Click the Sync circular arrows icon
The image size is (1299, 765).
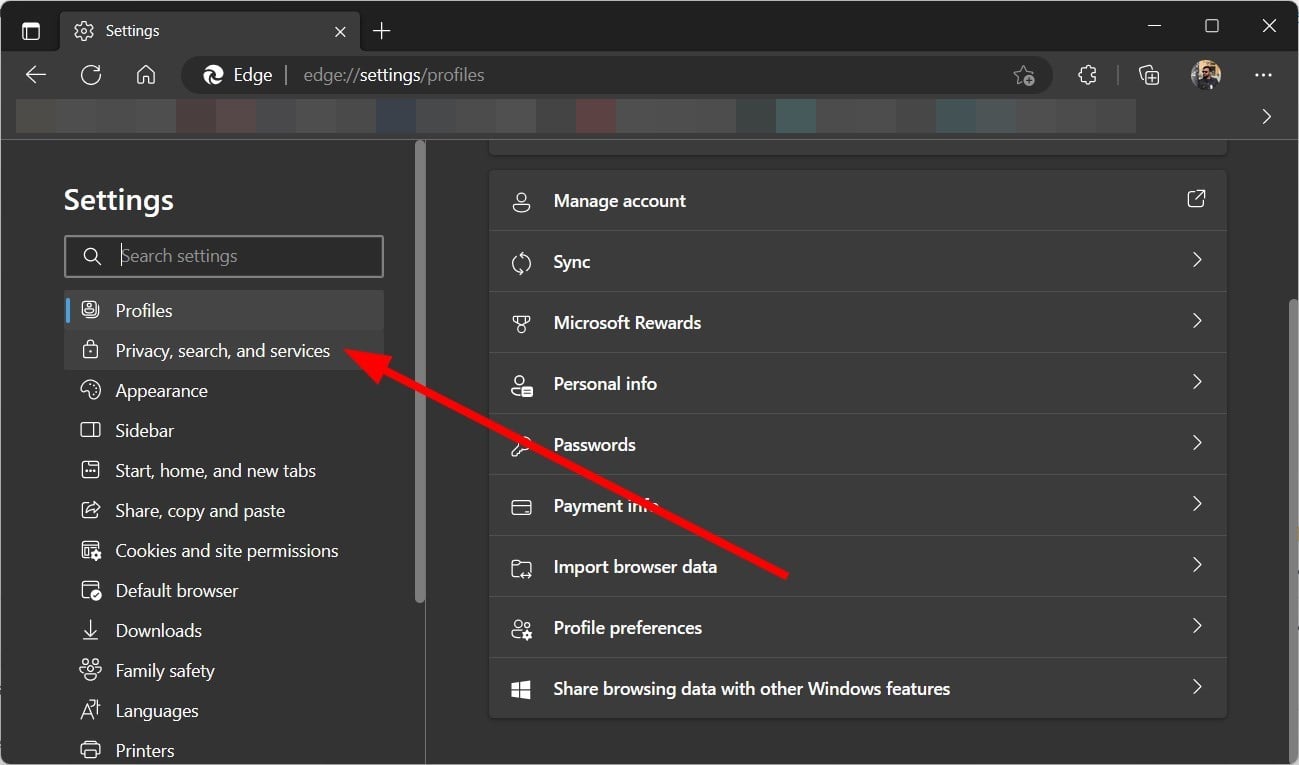[521, 263]
